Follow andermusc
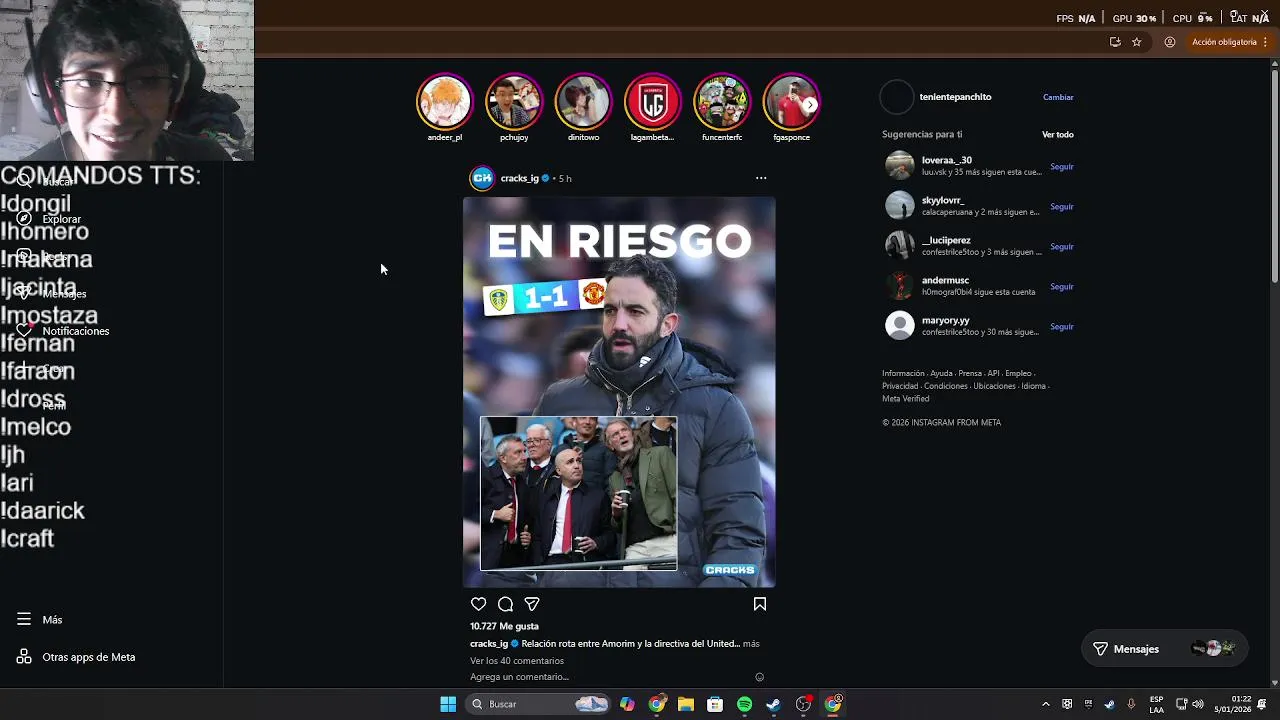The width and height of the screenshot is (1280, 720). (x=1062, y=287)
